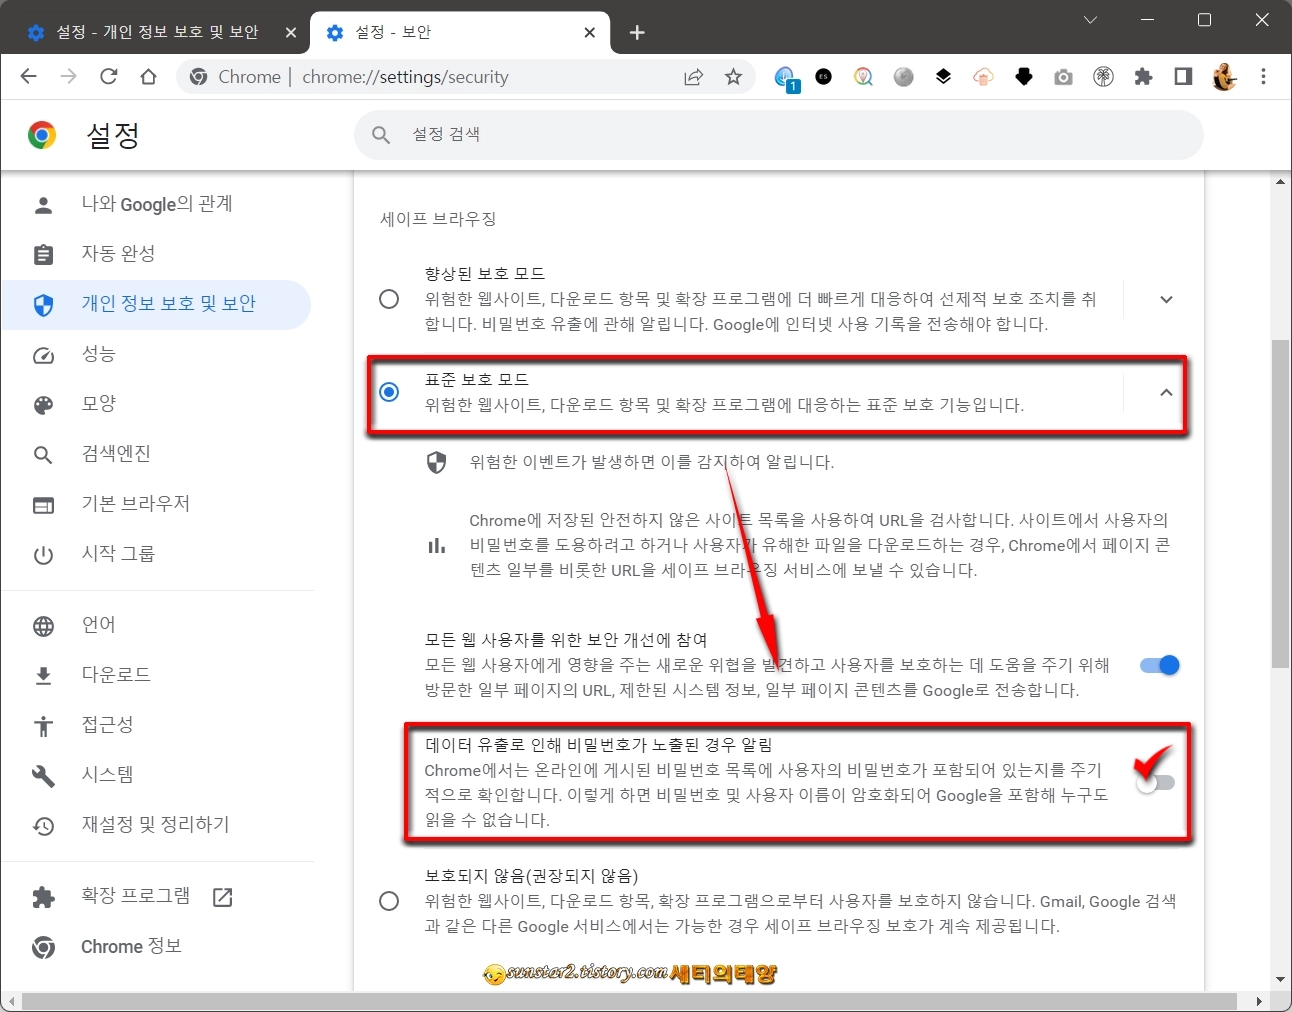Open 개인 정보 보호 및 보안 settings
Image resolution: width=1292 pixels, height=1012 pixels.
(x=169, y=303)
